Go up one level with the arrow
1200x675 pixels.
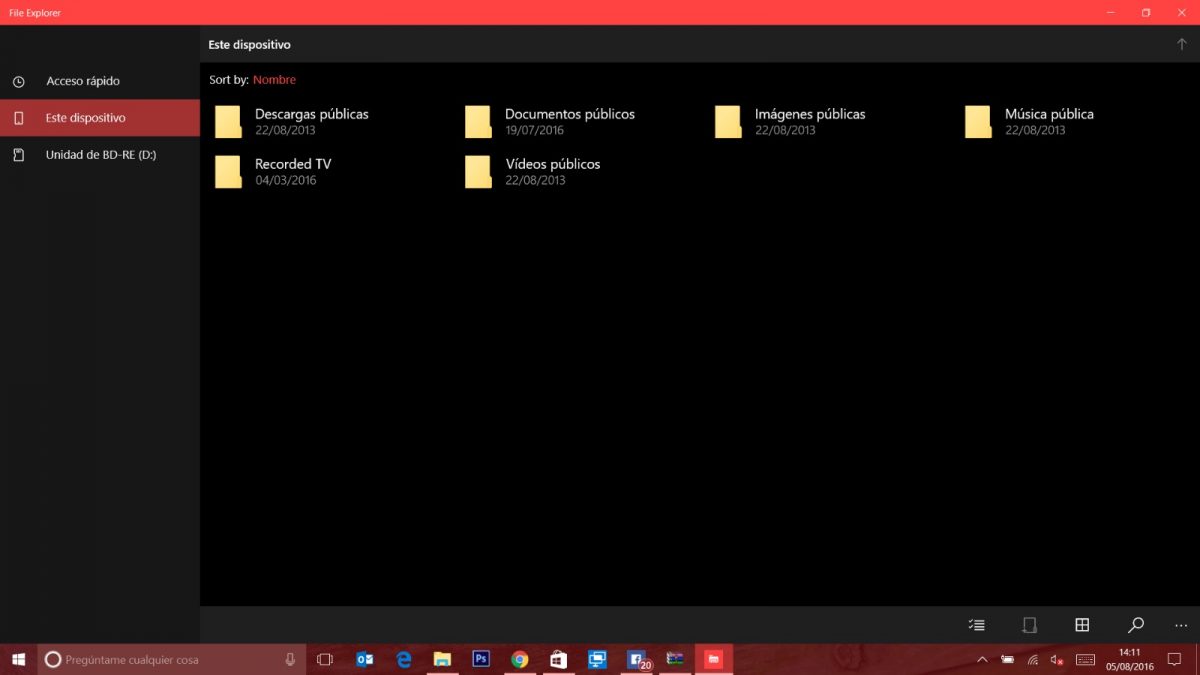point(1181,44)
